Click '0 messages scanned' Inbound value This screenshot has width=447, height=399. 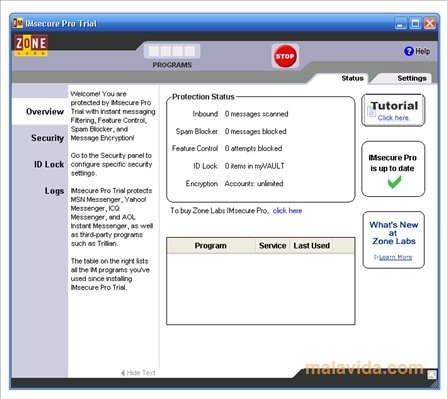point(256,114)
